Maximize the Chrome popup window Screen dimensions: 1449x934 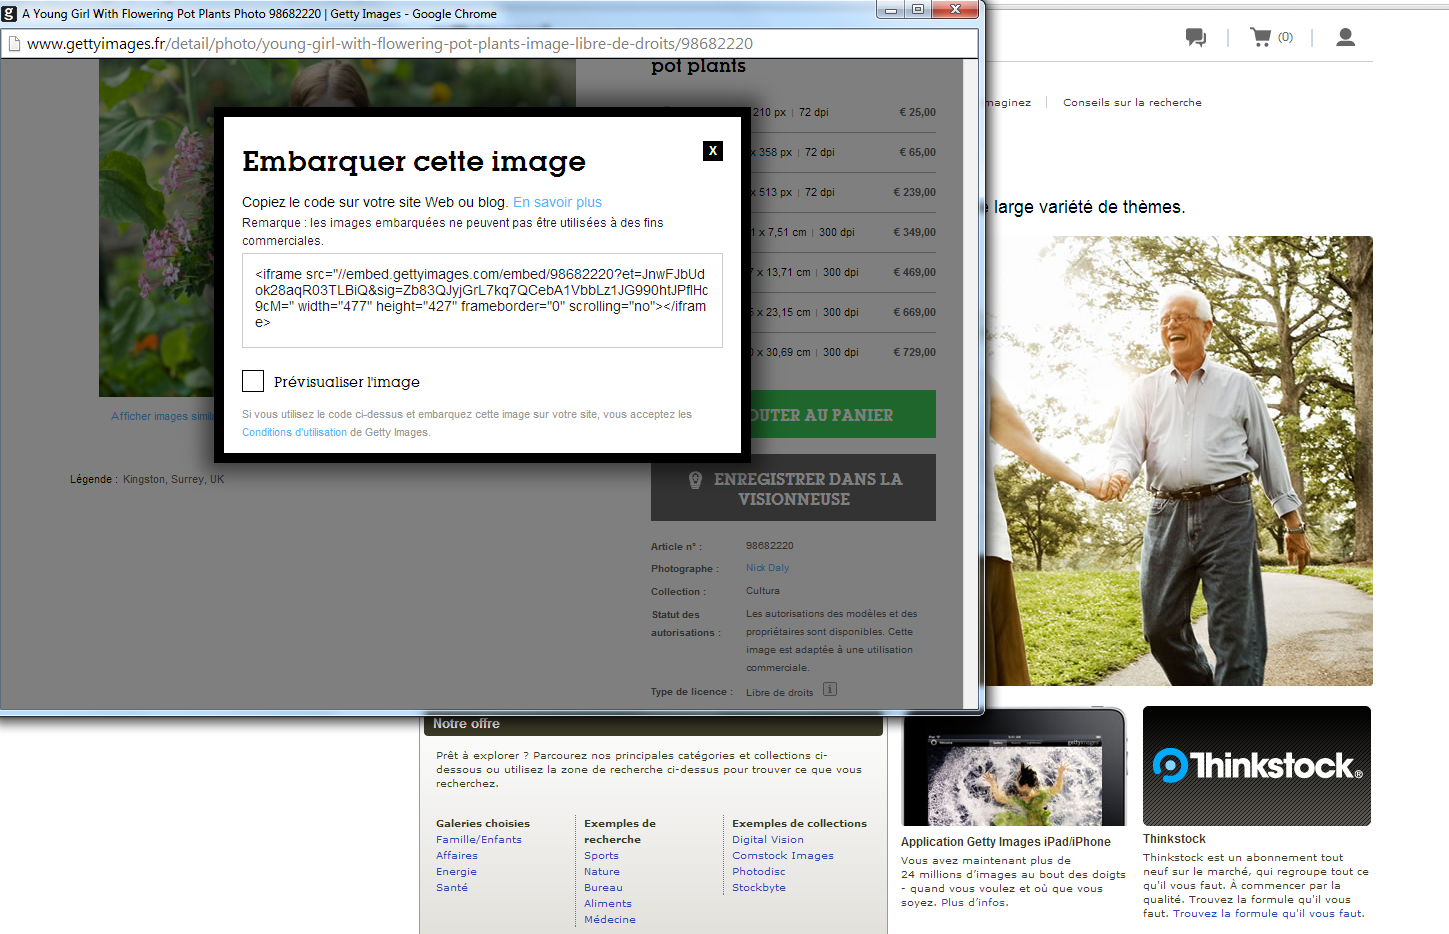click(918, 10)
